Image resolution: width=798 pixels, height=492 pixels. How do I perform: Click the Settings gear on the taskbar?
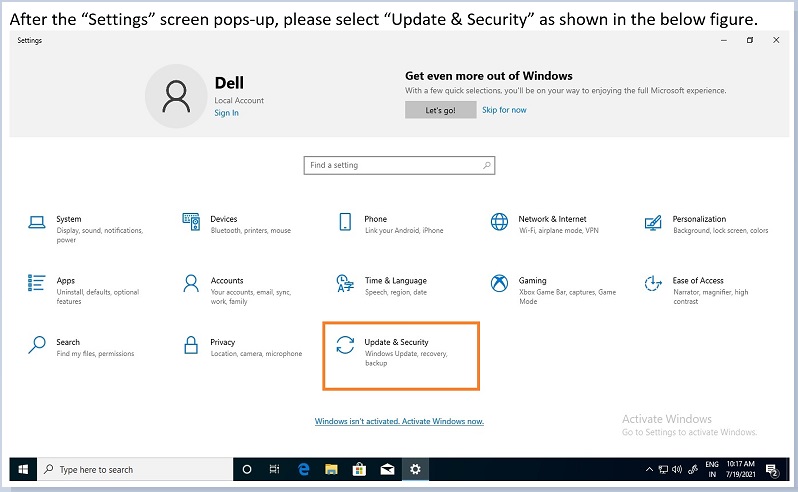415,470
